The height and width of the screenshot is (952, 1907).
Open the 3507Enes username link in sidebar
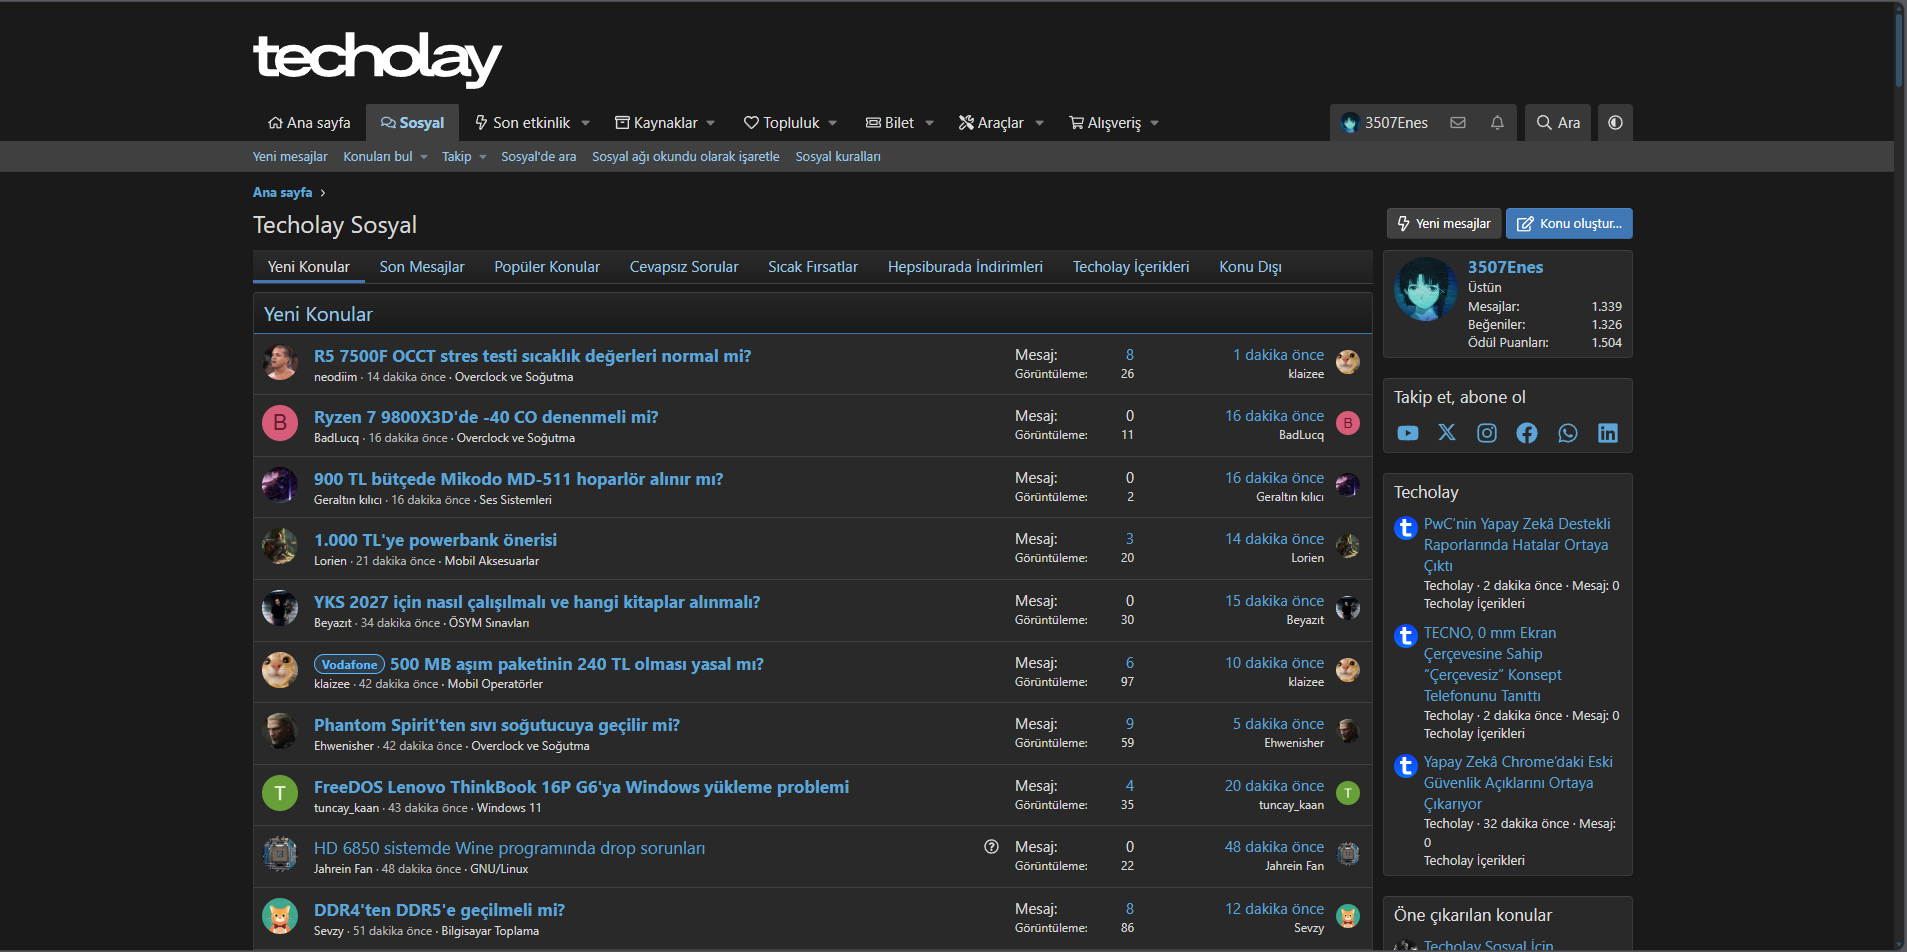click(x=1505, y=267)
